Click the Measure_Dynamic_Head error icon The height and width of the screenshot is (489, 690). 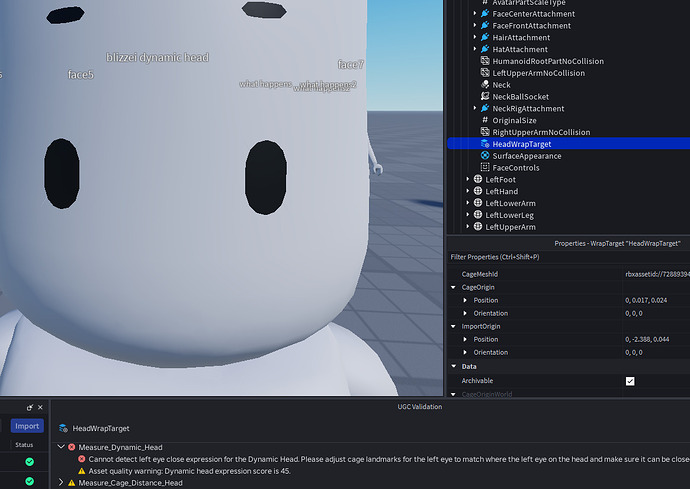72,447
